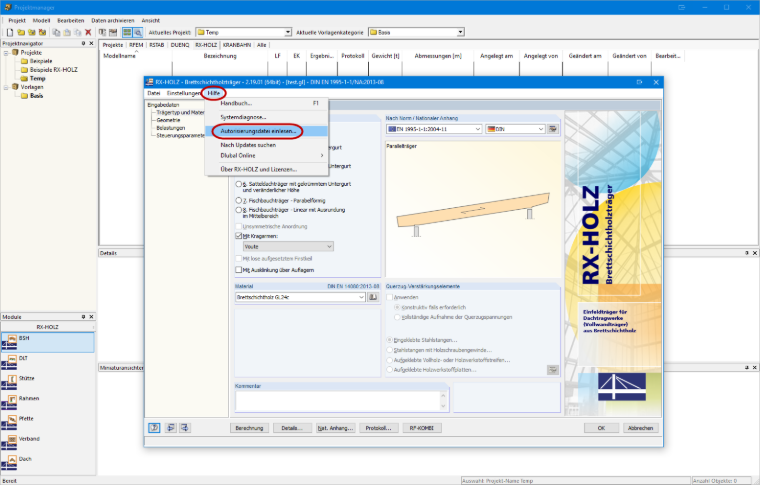Open the Pfette module
The image size is (760, 485).
(10, 422)
